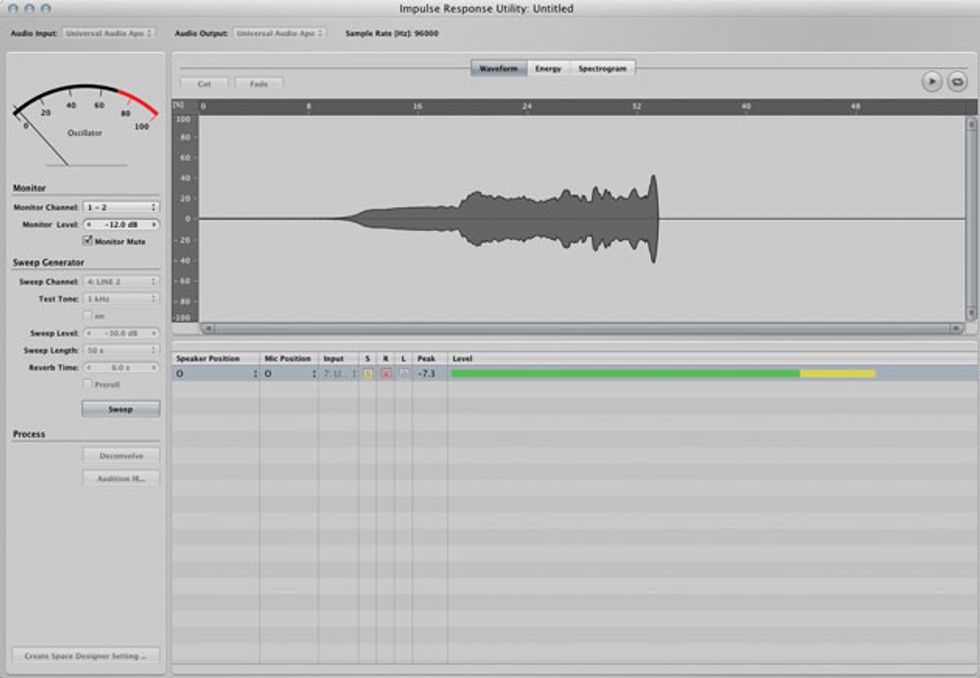The height and width of the screenshot is (678, 980).
Task: Switch to the Energy tab
Action: [548, 69]
